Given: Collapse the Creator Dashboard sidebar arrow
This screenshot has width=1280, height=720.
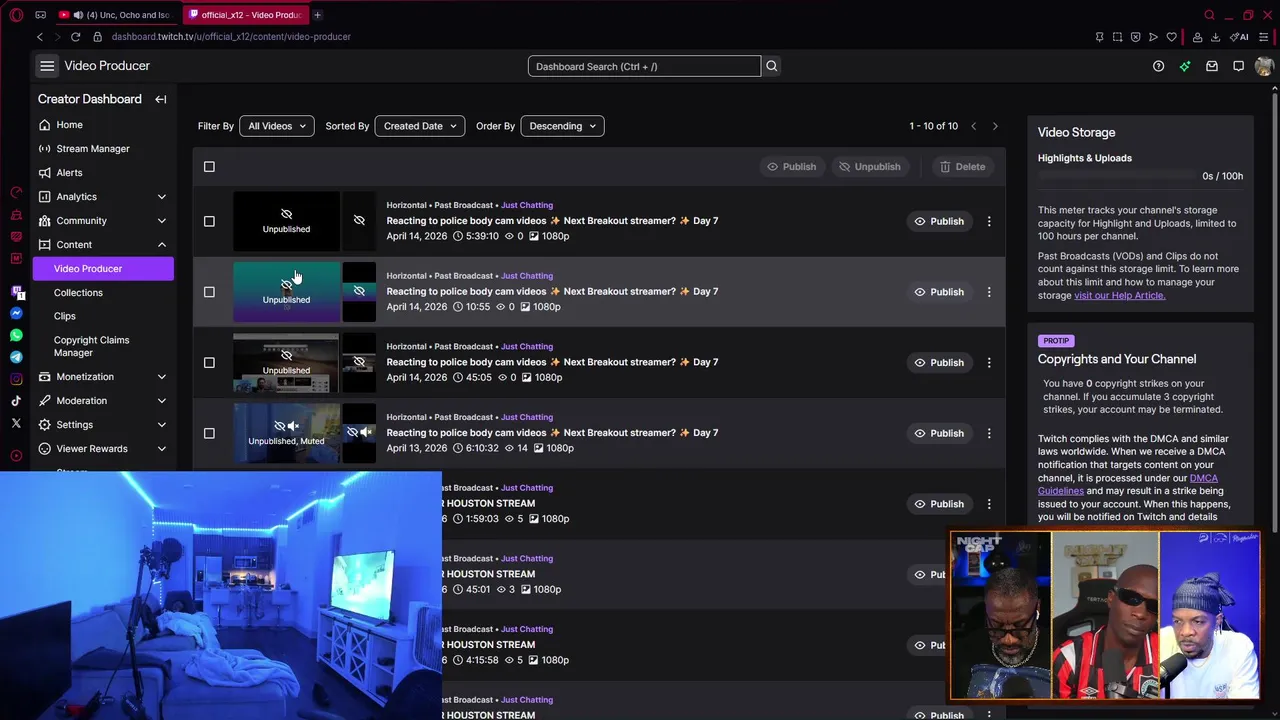Looking at the screenshot, I should 160,99.
